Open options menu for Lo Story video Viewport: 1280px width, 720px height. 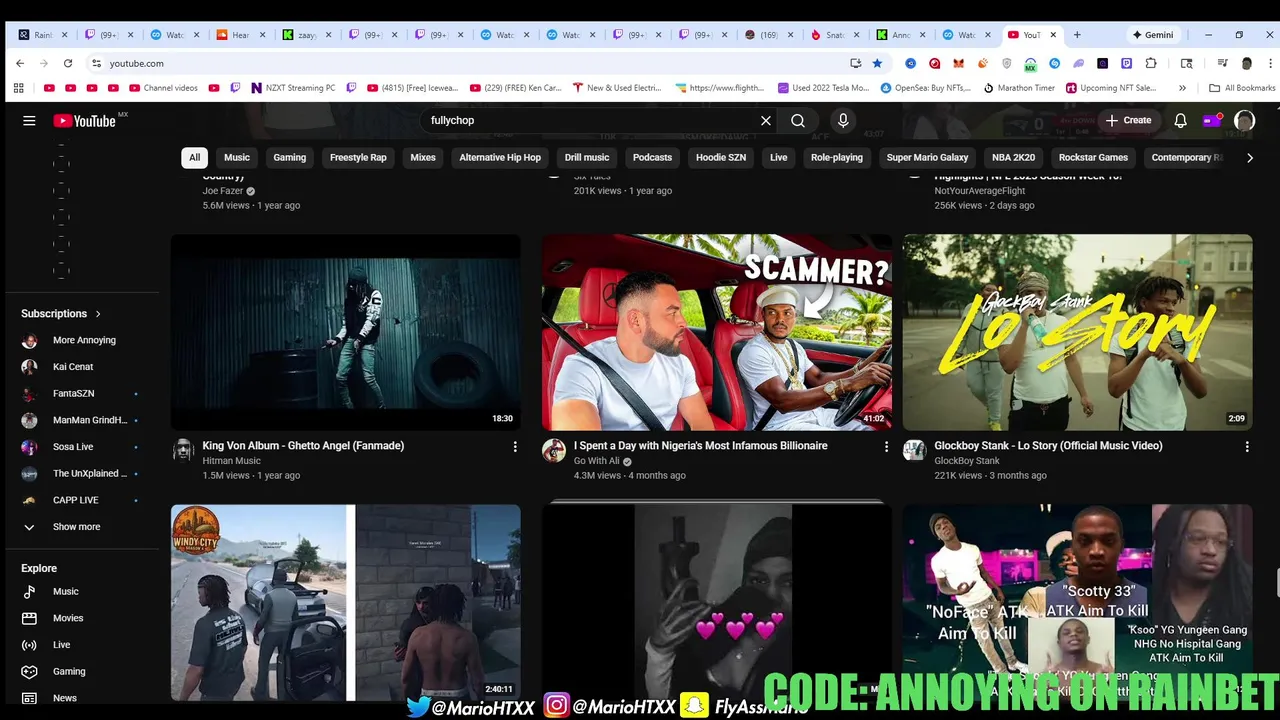coord(1247,446)
